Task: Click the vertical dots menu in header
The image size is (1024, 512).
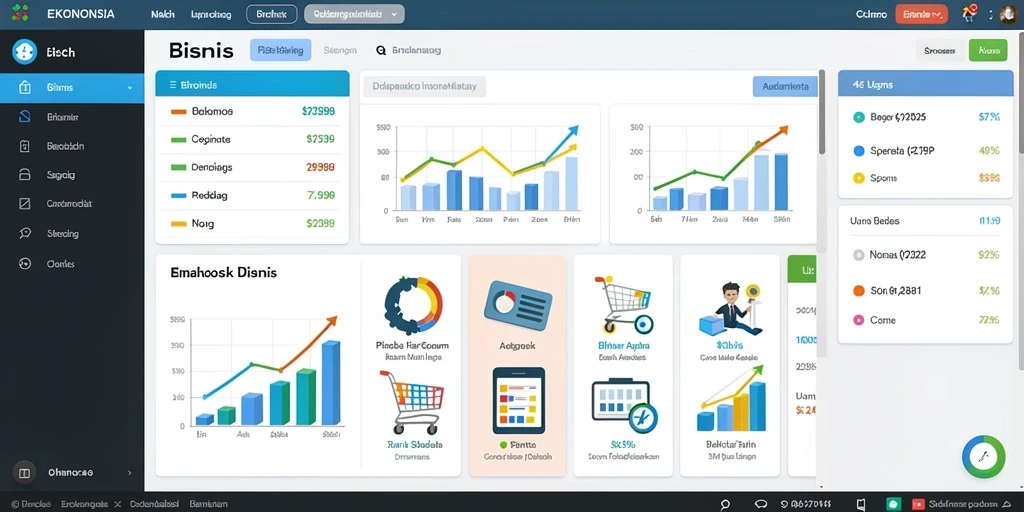Action: [x=991, y=14]
